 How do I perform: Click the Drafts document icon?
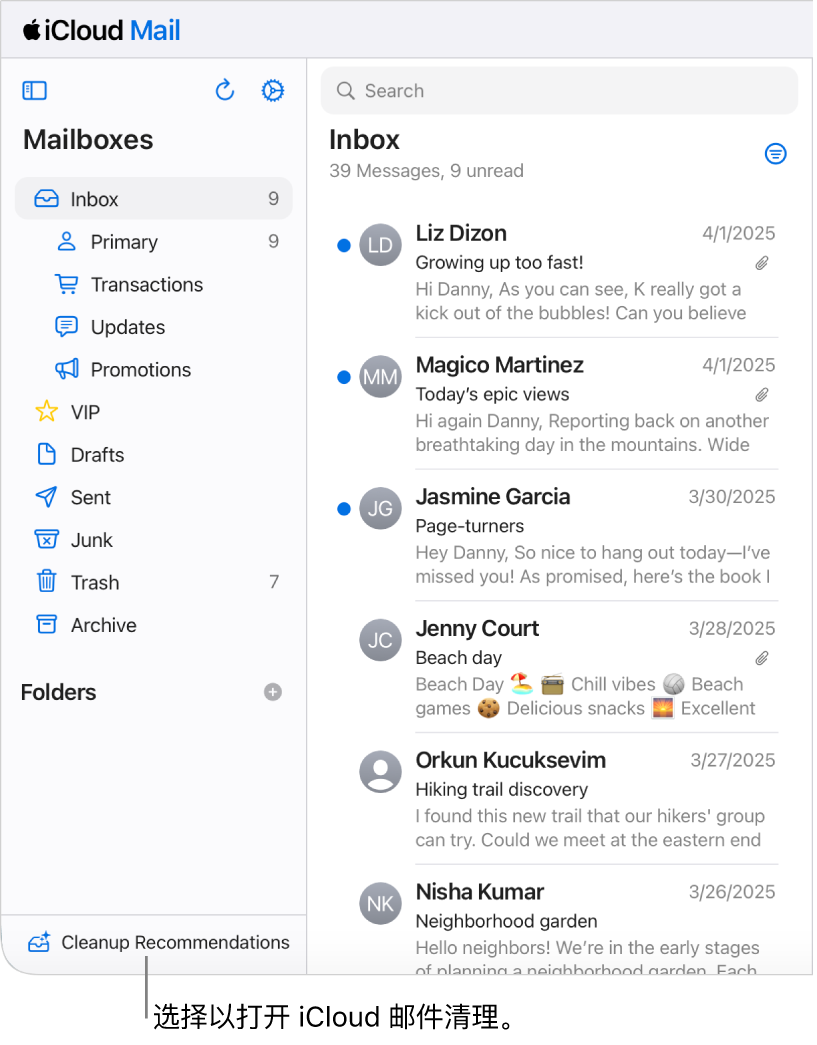pos(47,454)
